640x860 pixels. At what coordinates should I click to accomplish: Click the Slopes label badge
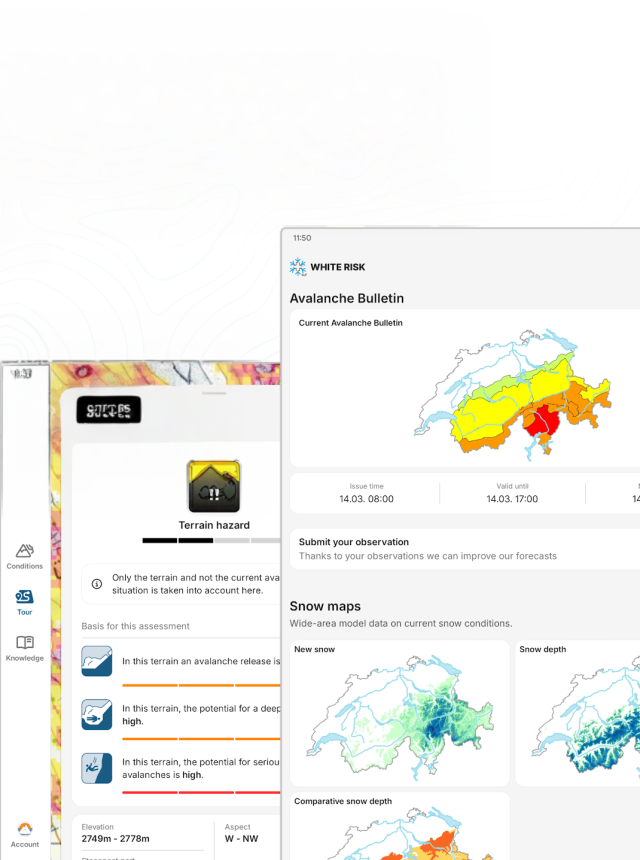108,410
